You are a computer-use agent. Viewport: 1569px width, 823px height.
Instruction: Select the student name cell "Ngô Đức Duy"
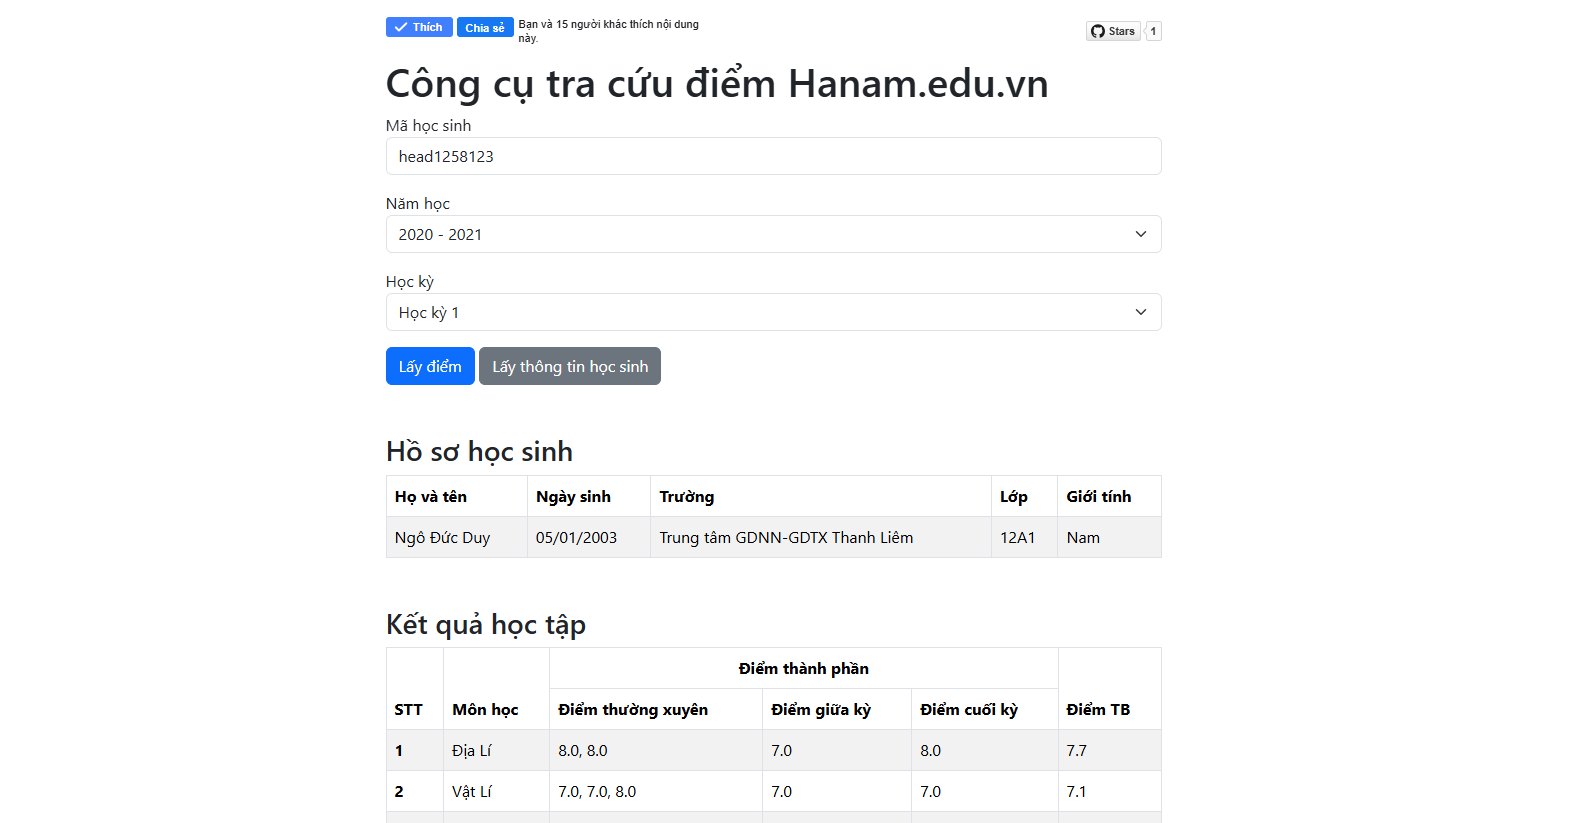pos(442,537)
